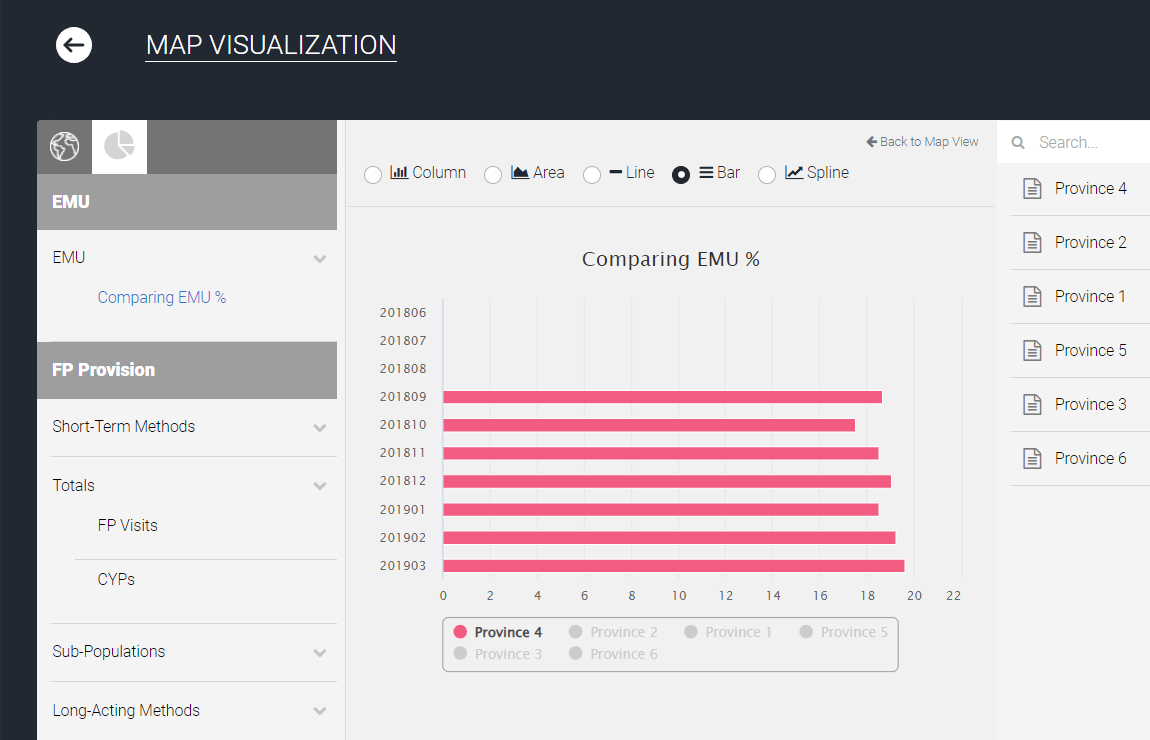
Task: Collapse the EMU section chevron
Action: [x=320, y=259]
